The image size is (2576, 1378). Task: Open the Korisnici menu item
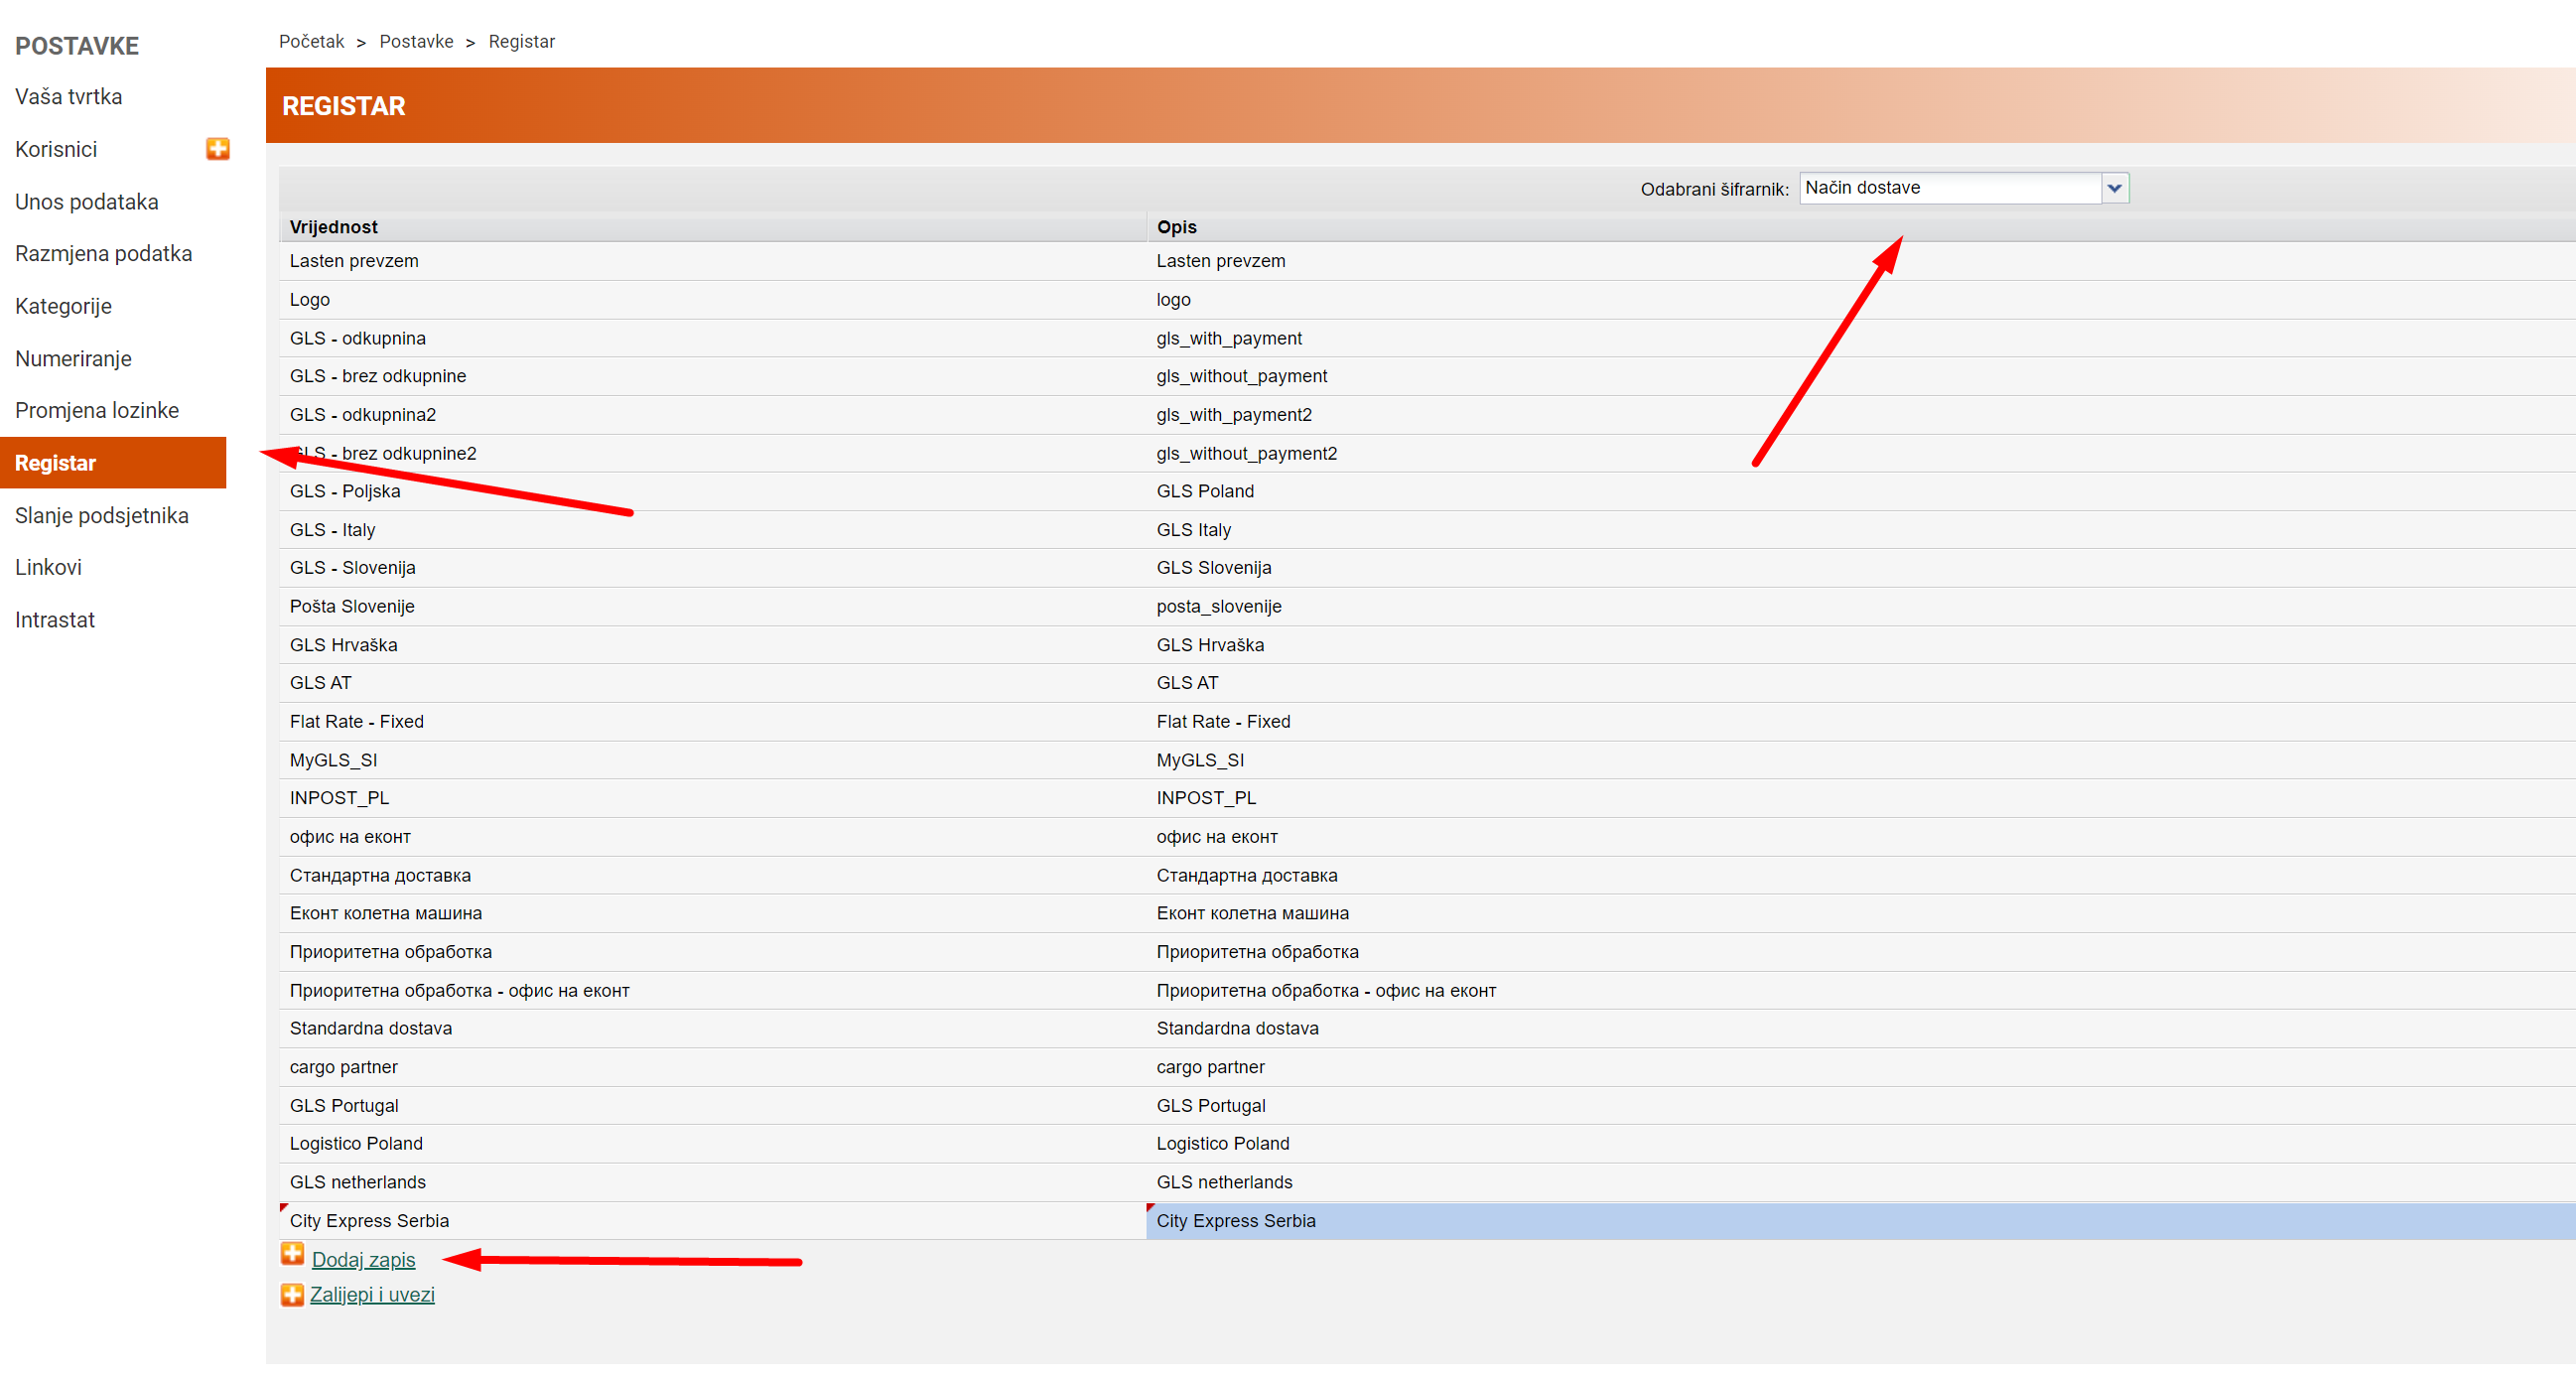pyautogui.click(x=56, y=149)
